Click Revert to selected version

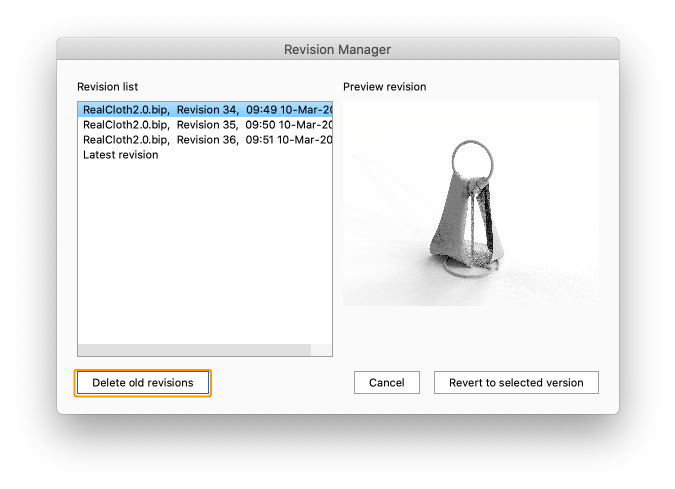click(x=516, y=383)
